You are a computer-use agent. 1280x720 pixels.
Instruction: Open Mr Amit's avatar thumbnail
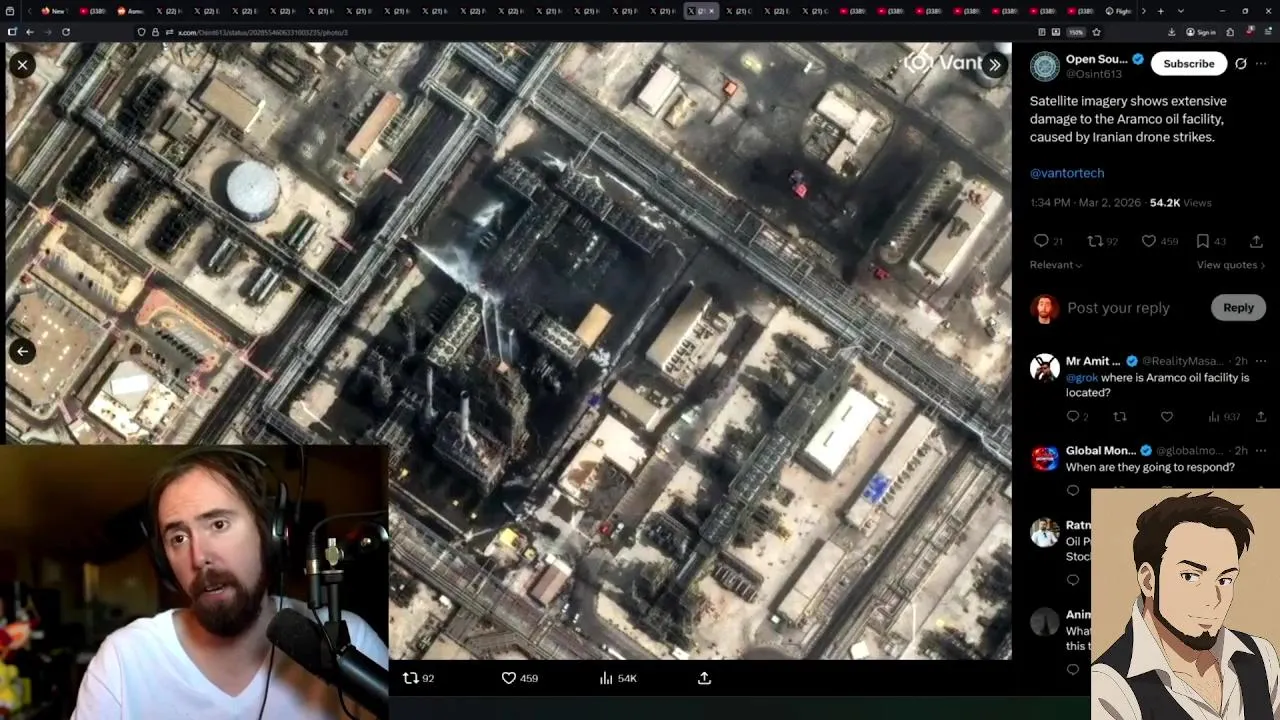(1045, 368)
